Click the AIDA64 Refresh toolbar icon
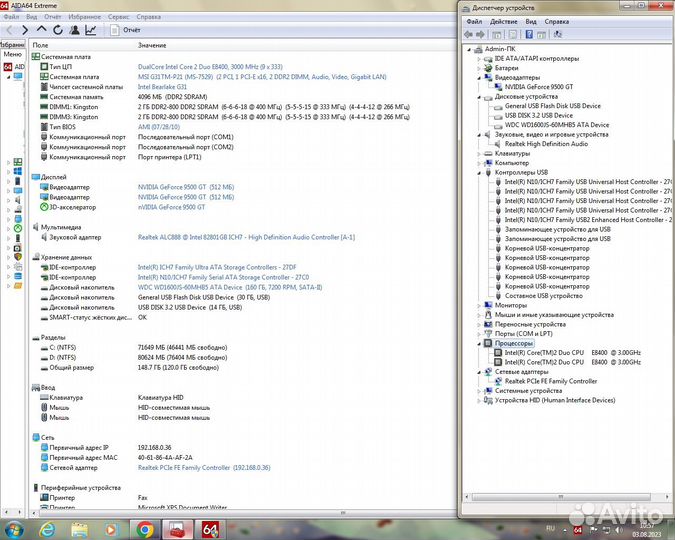 coord(58,30)
